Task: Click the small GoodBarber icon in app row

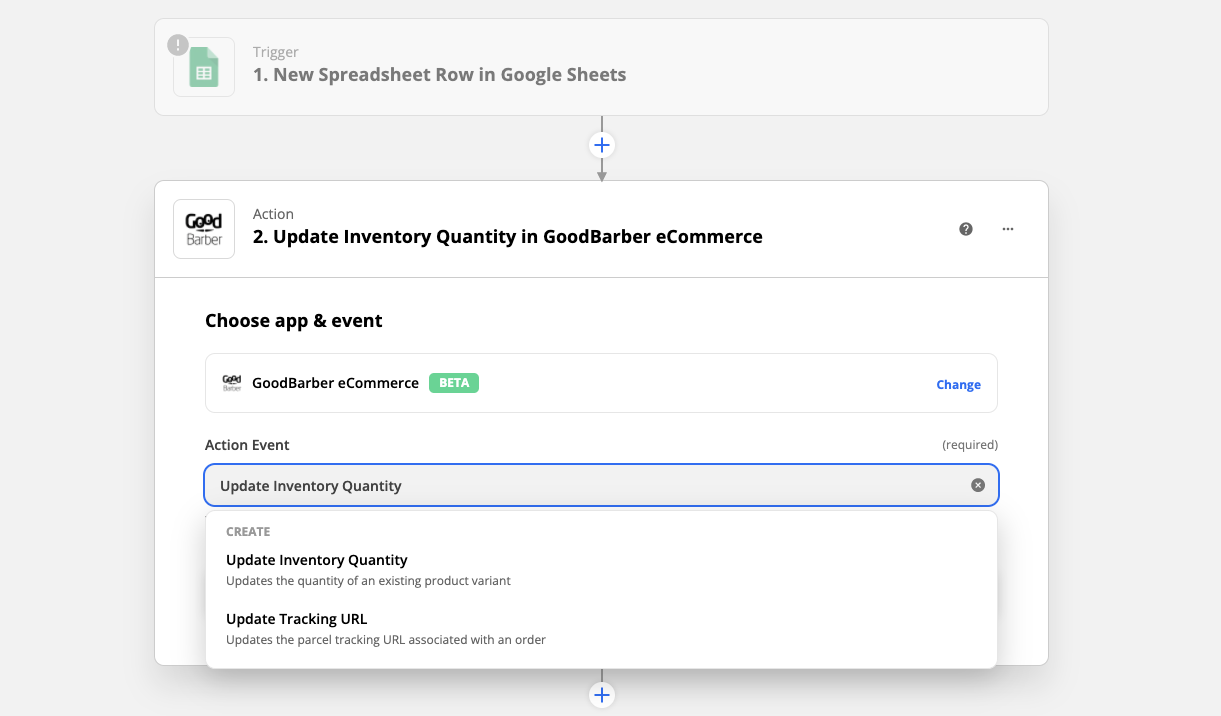Action: point(231,383)
